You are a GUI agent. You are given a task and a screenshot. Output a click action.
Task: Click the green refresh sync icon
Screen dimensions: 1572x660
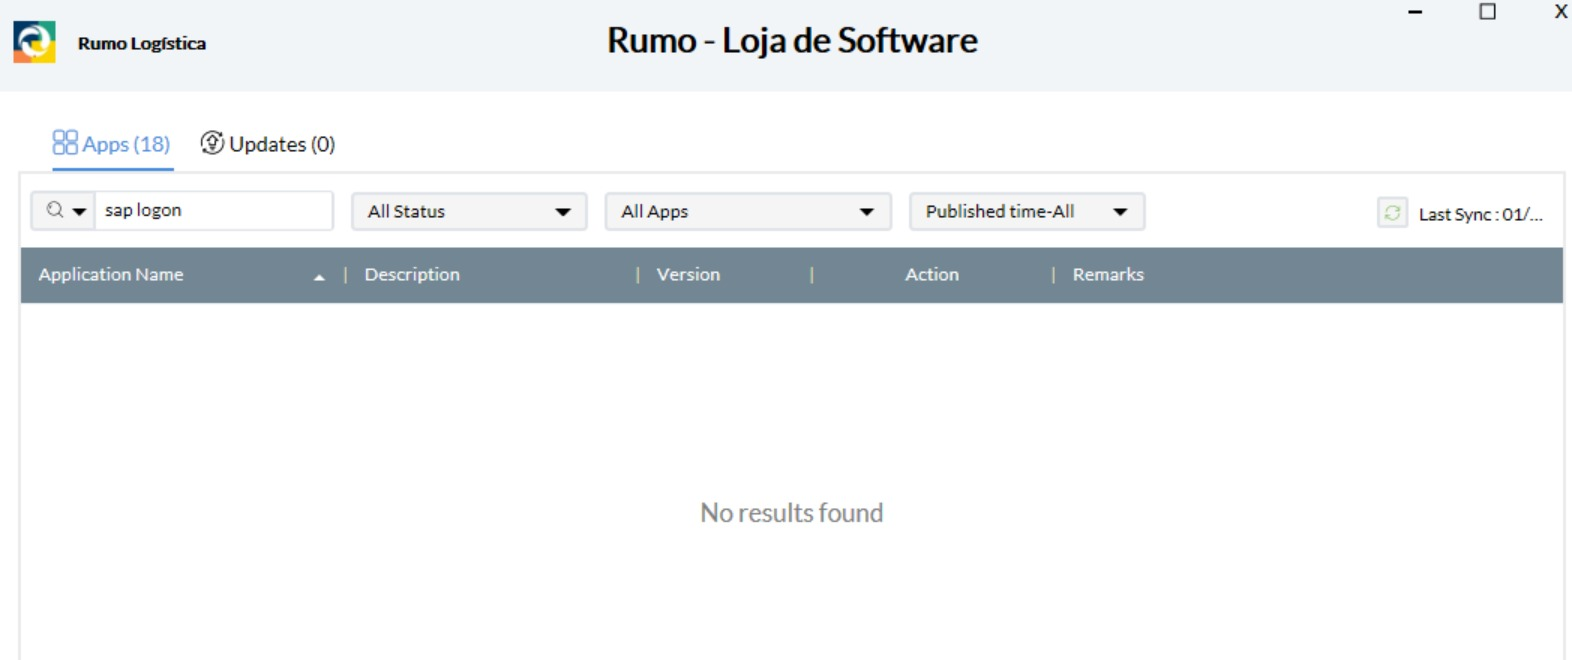click(1392, 213)
